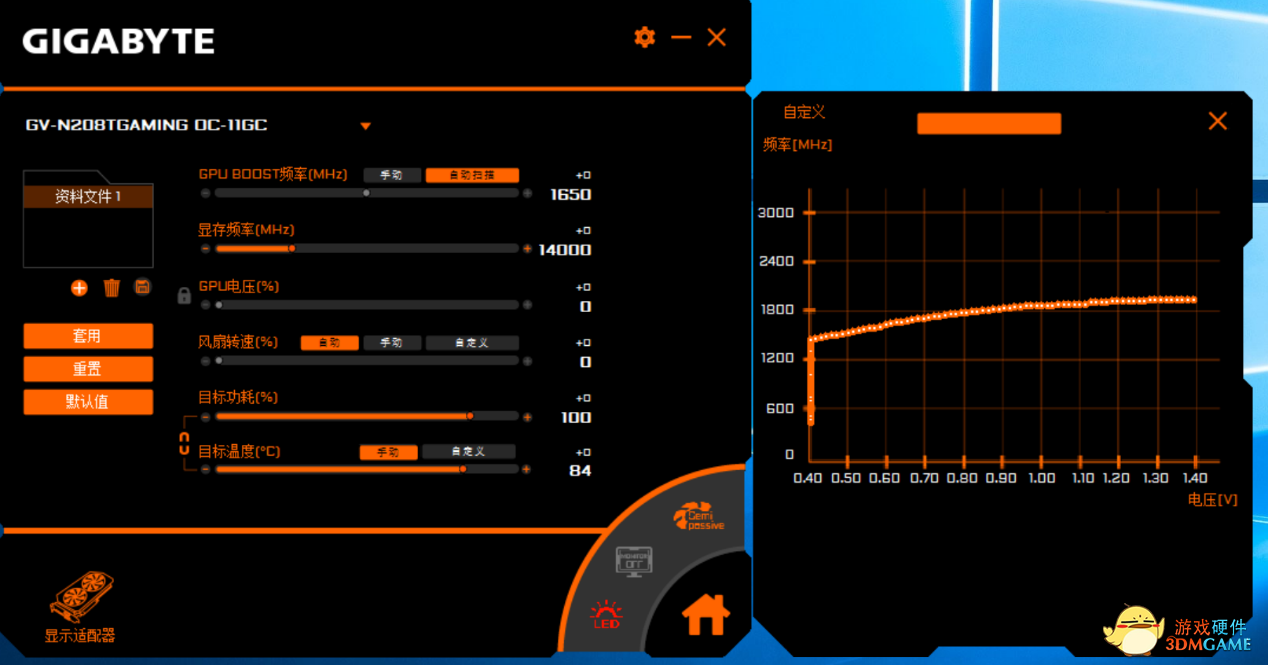Click the GPU电压 slider track

(366, 305)
